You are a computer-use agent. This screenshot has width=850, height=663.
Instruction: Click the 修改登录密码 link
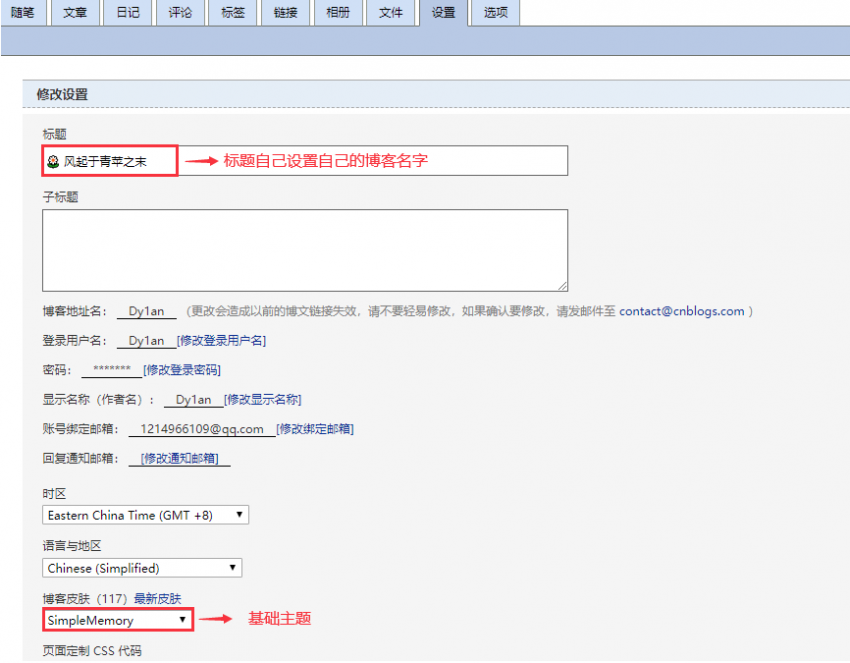click(181, 370)
